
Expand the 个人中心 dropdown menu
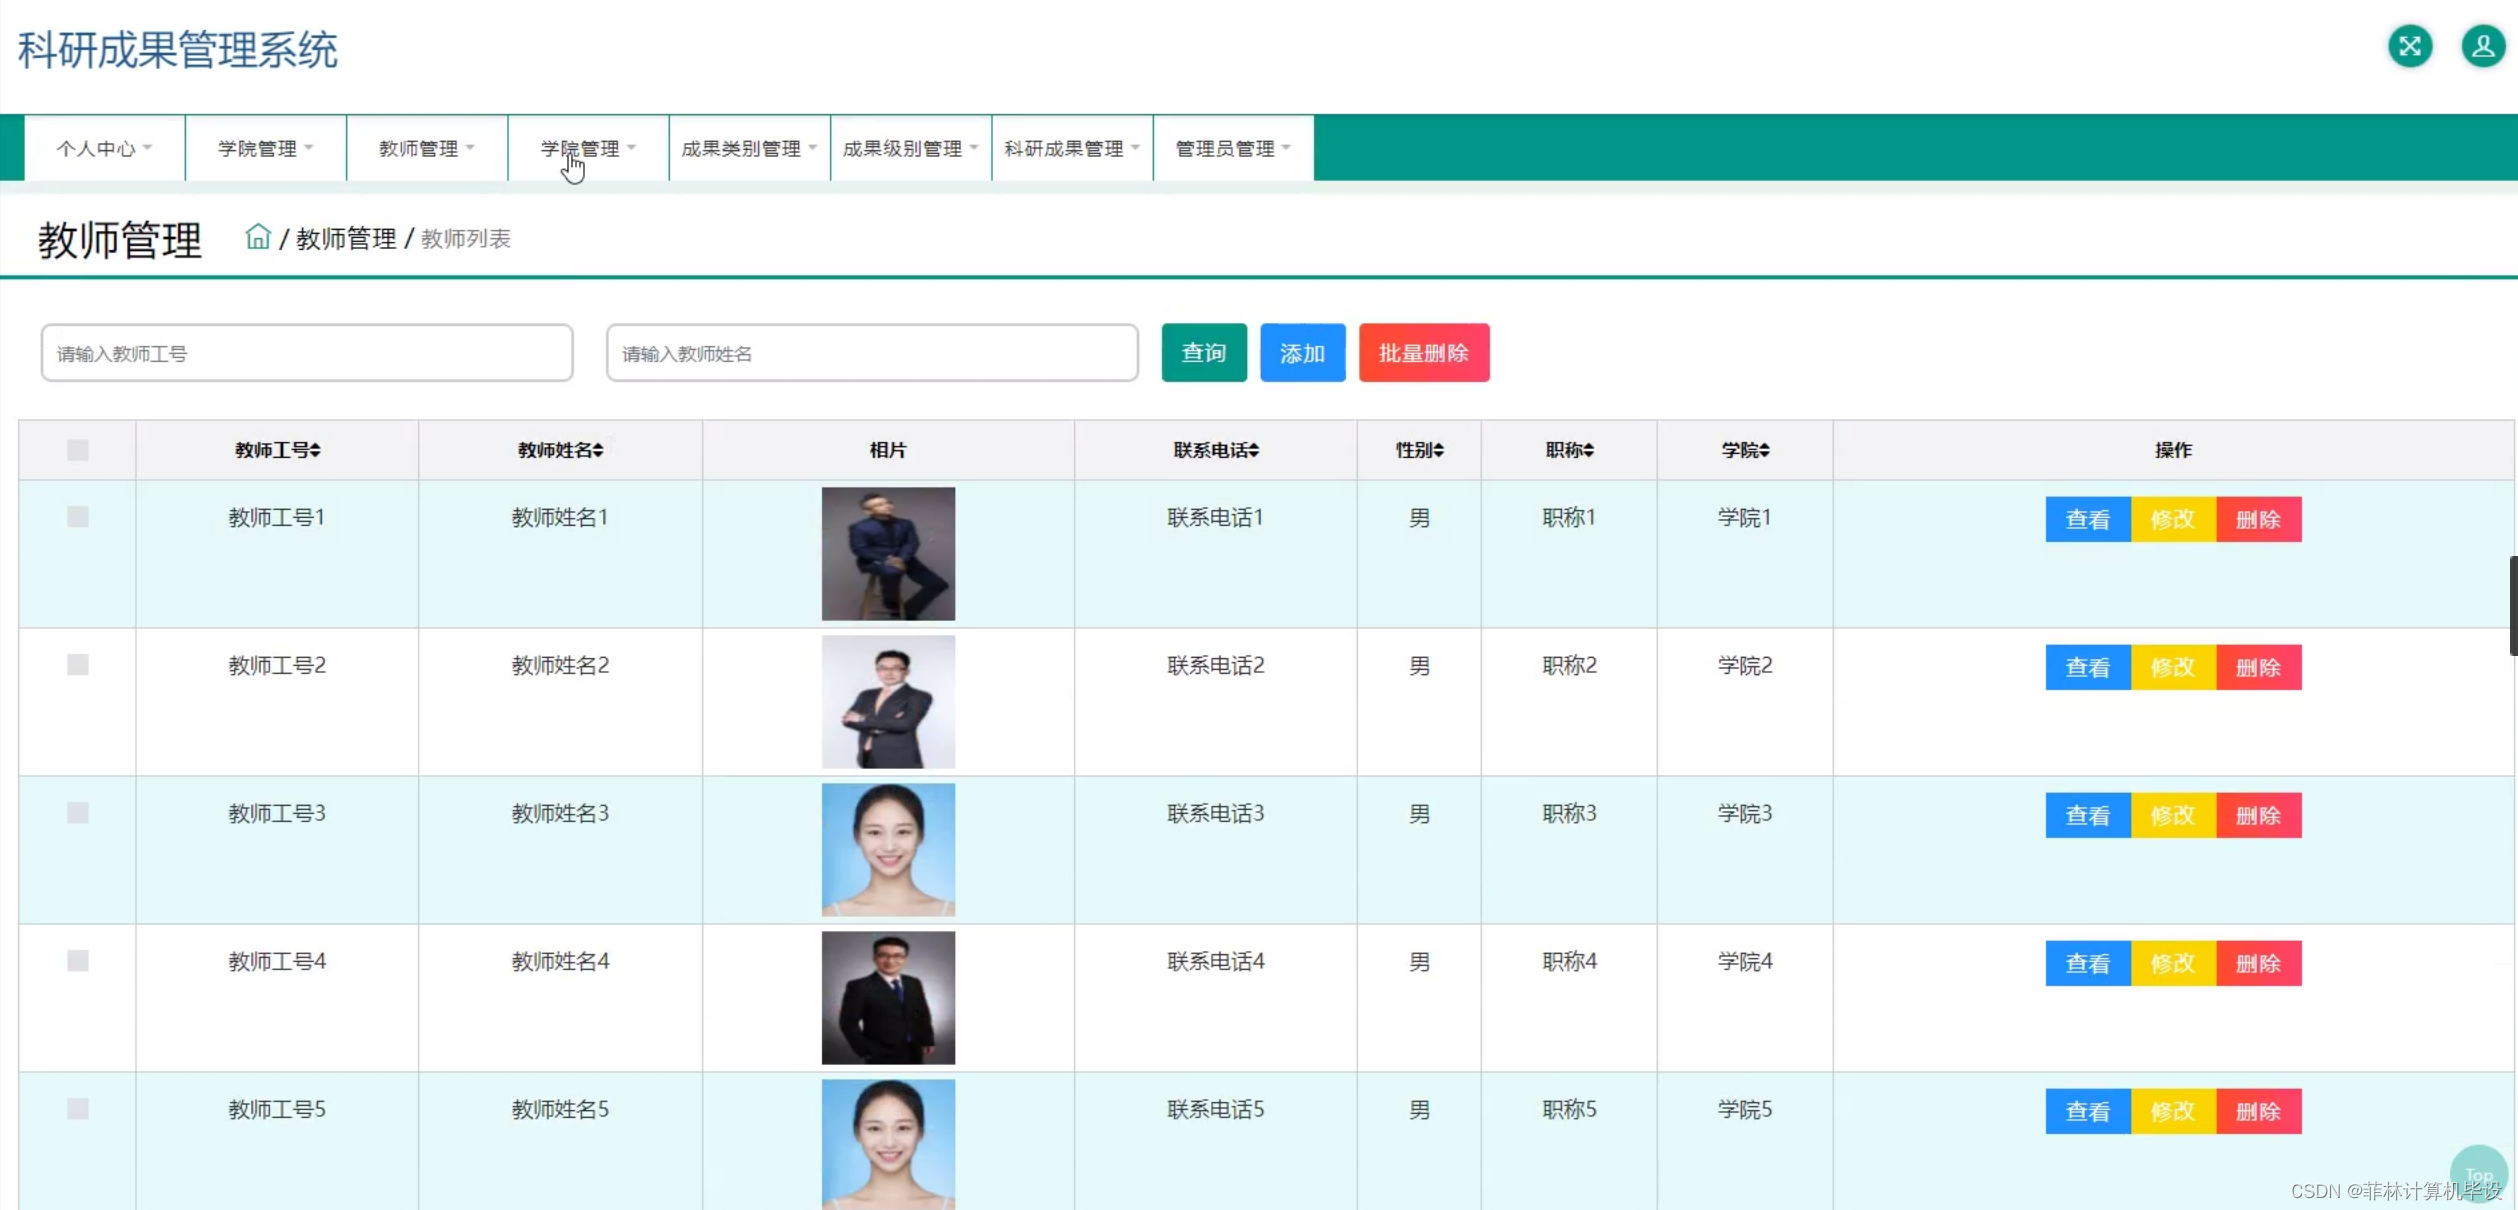(x=104, y=148)
